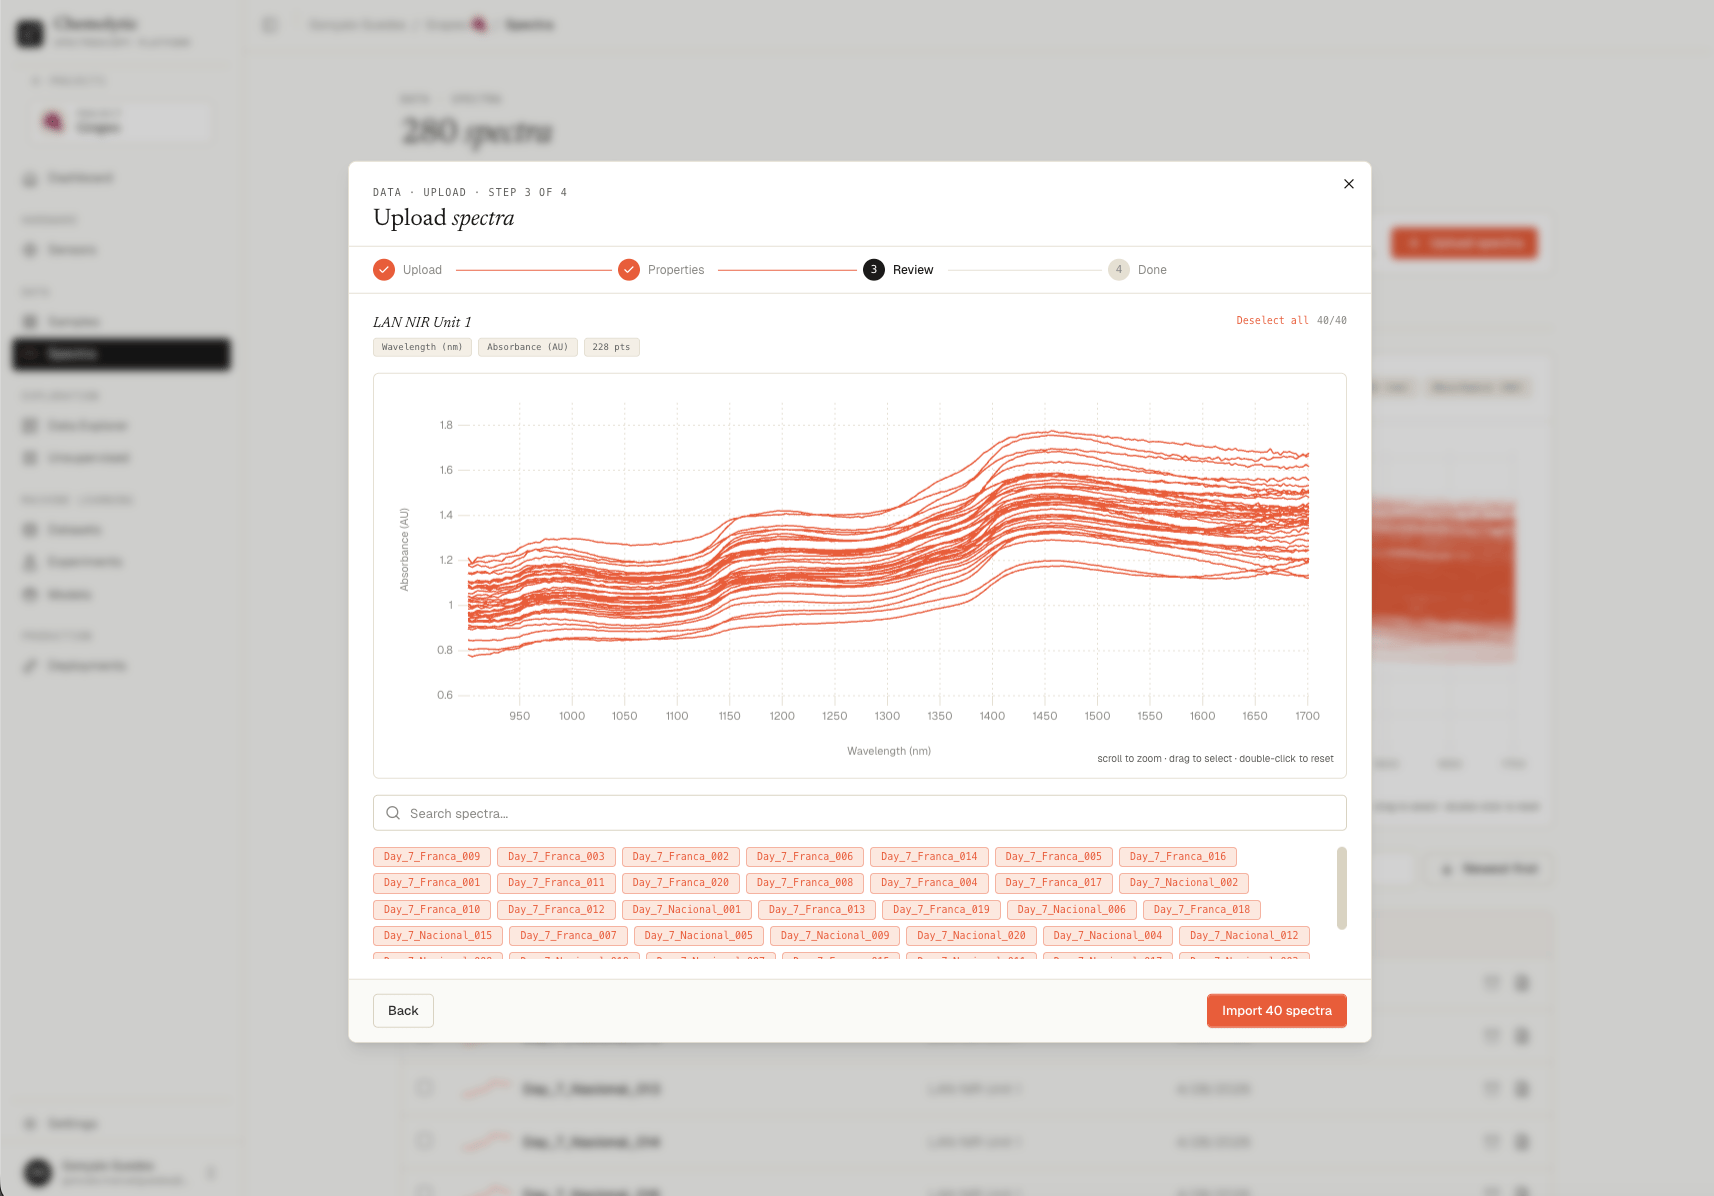Click the spectra chip list scrollbar

[1342, 888]
